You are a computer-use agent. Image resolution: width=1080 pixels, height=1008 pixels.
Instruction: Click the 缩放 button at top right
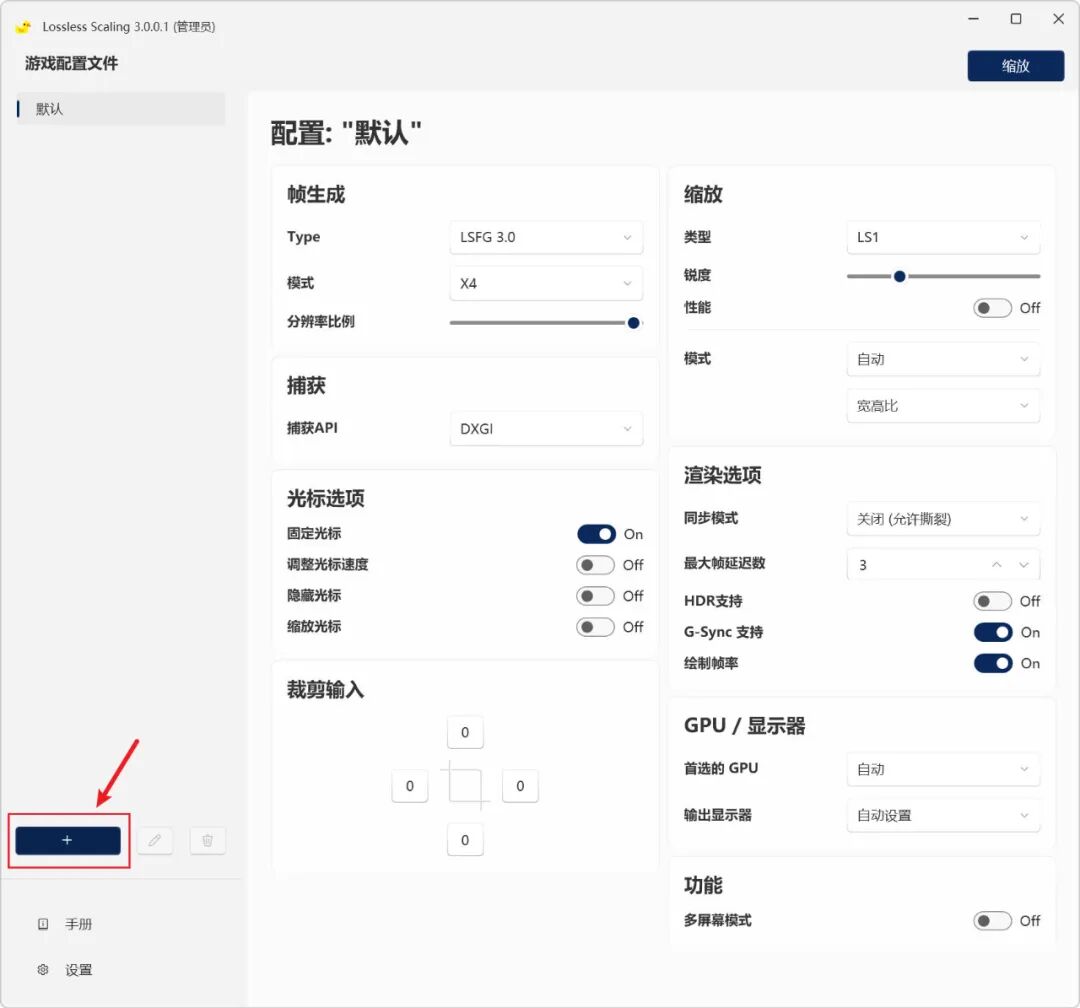(1016, 66)
